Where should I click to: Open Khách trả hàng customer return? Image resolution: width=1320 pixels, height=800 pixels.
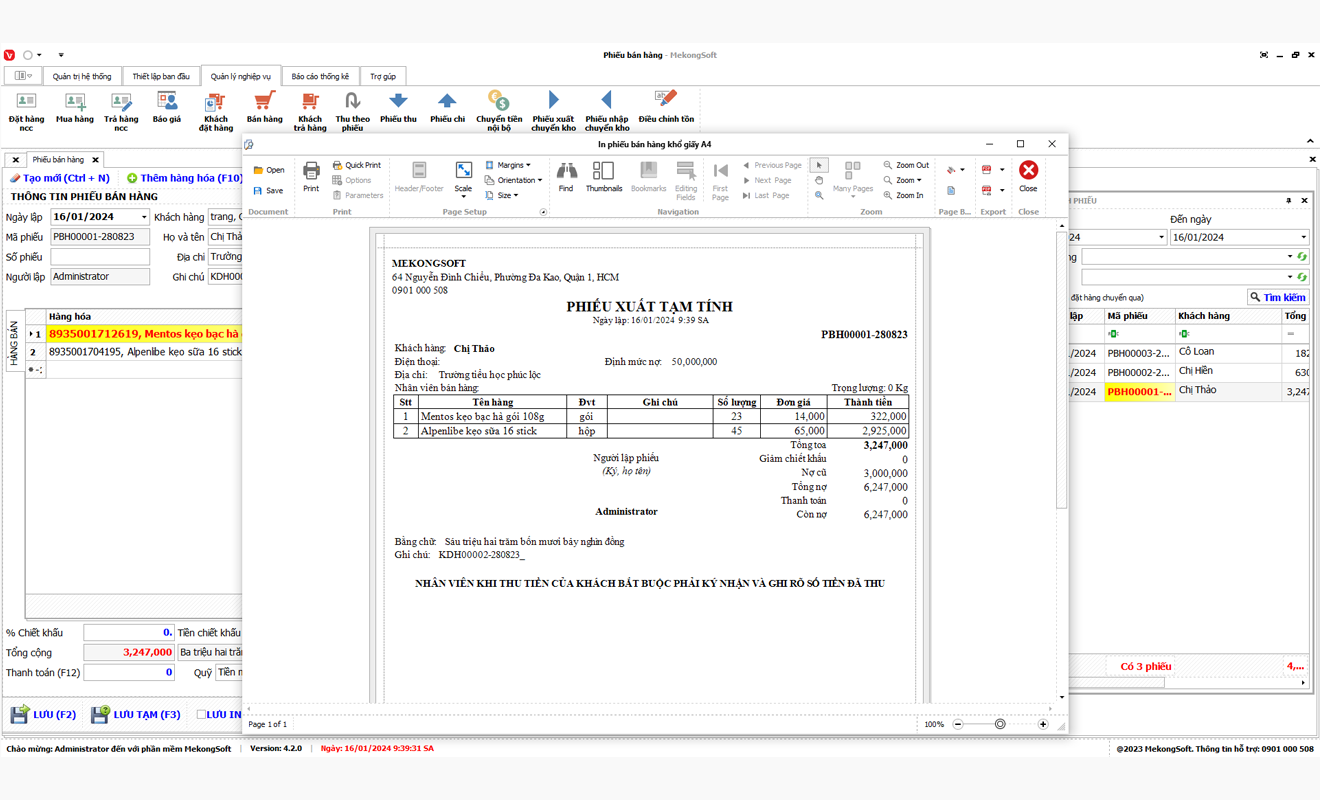[x=310, y=112]
